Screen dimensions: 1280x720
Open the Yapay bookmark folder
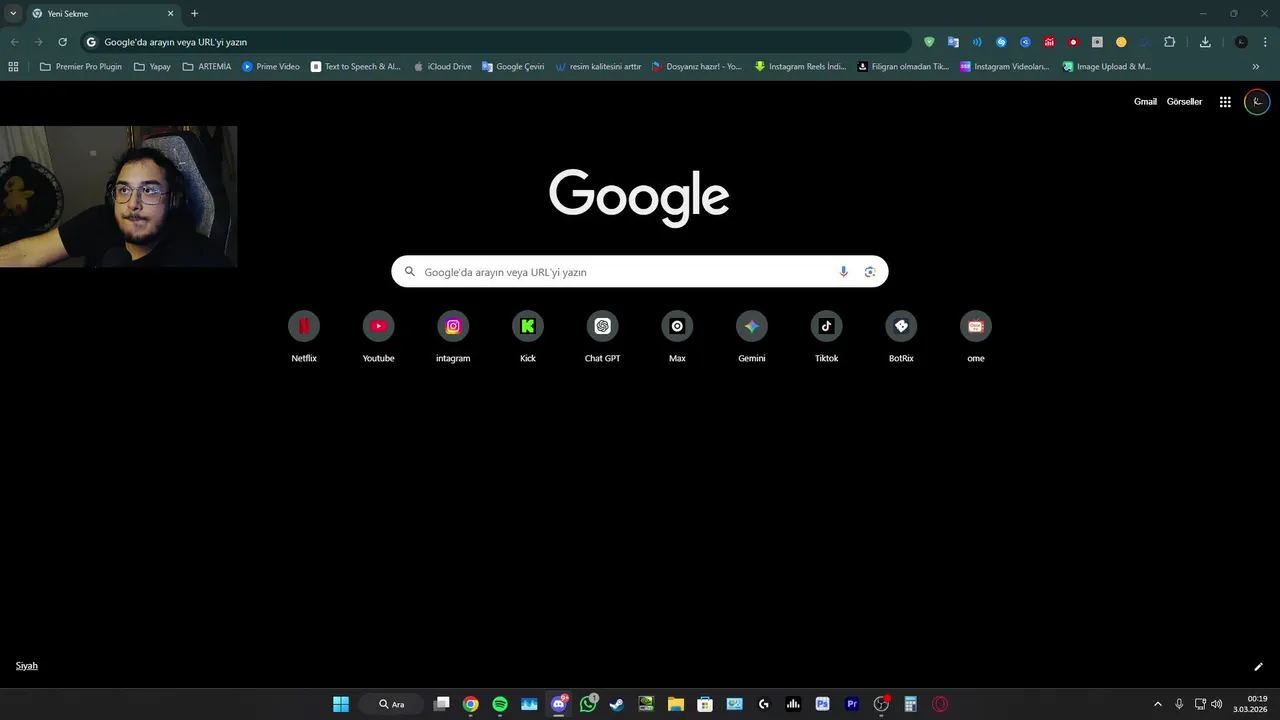pyautogui.click(x=152, y=67)
